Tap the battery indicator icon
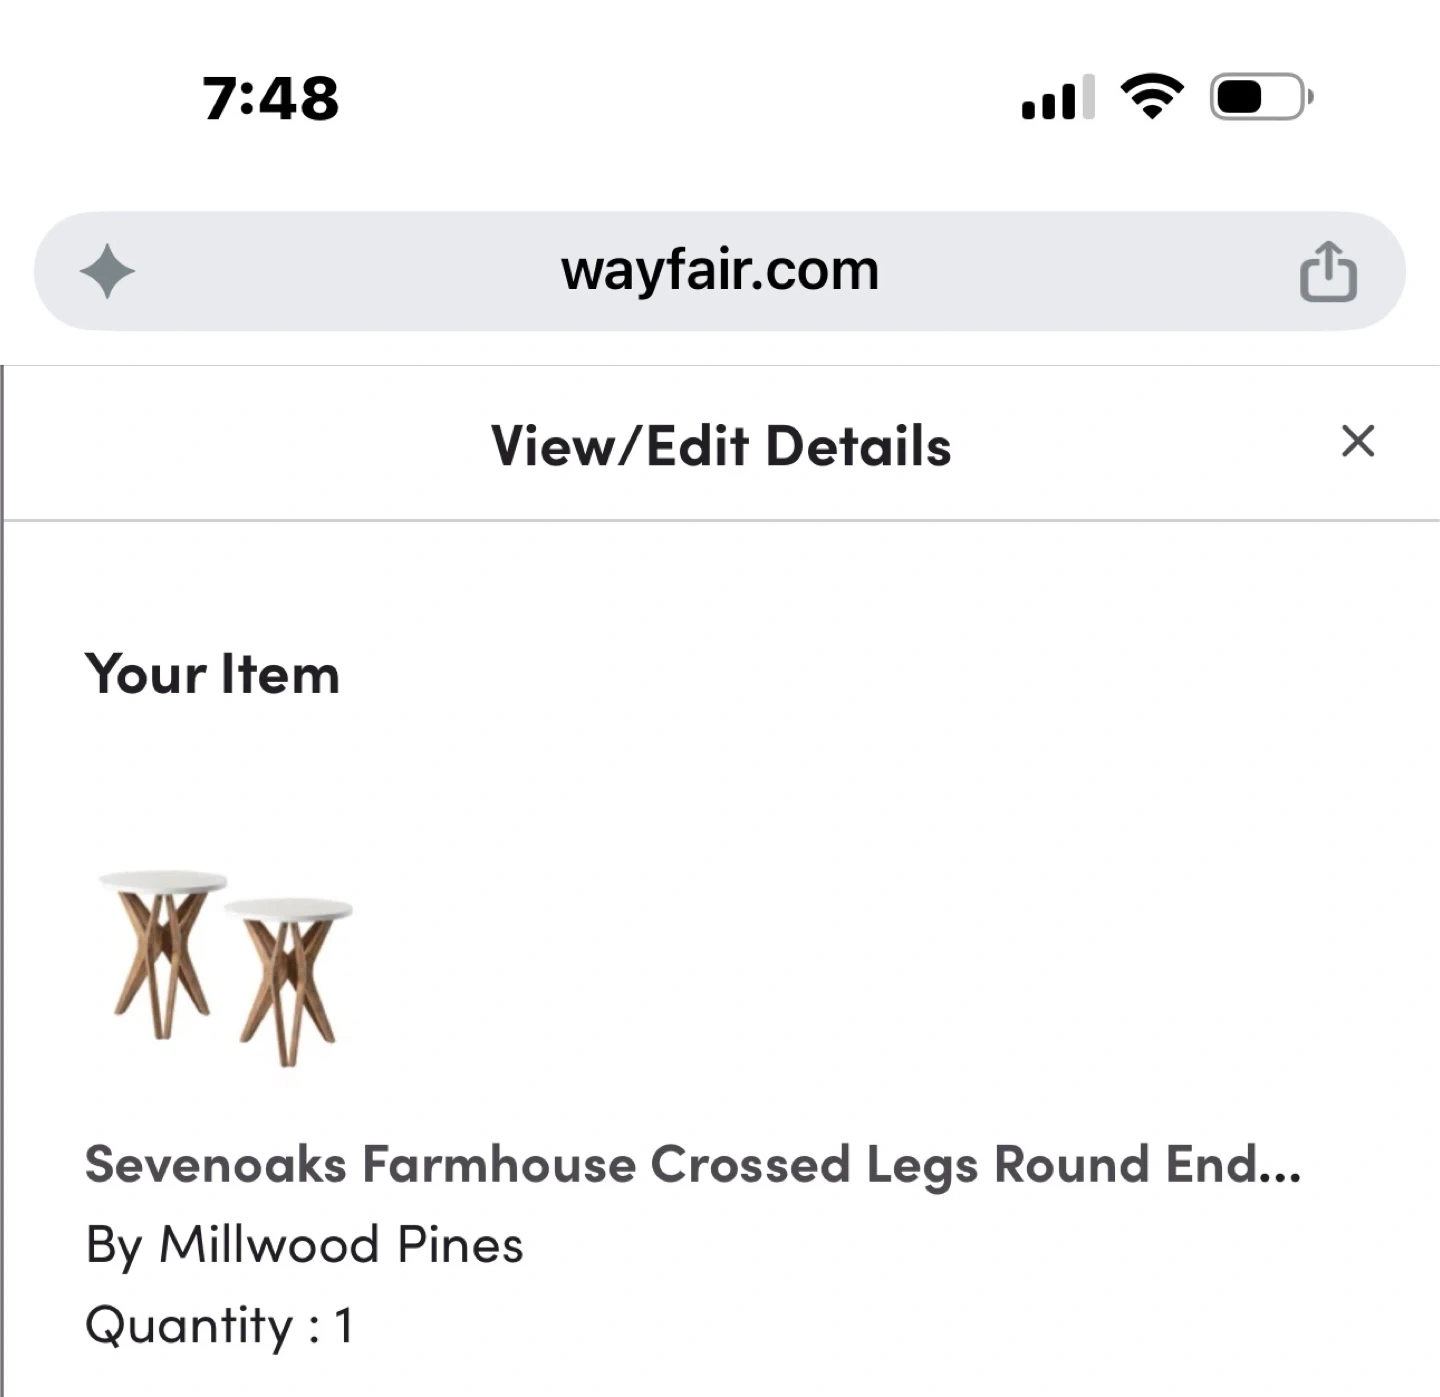 1260,98
